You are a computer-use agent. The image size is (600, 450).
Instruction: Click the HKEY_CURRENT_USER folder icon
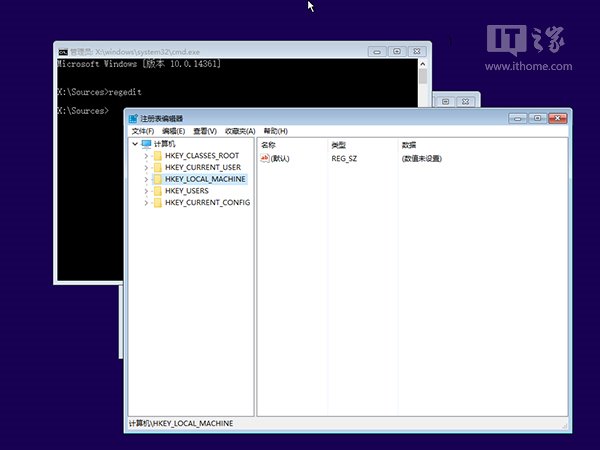156,167
